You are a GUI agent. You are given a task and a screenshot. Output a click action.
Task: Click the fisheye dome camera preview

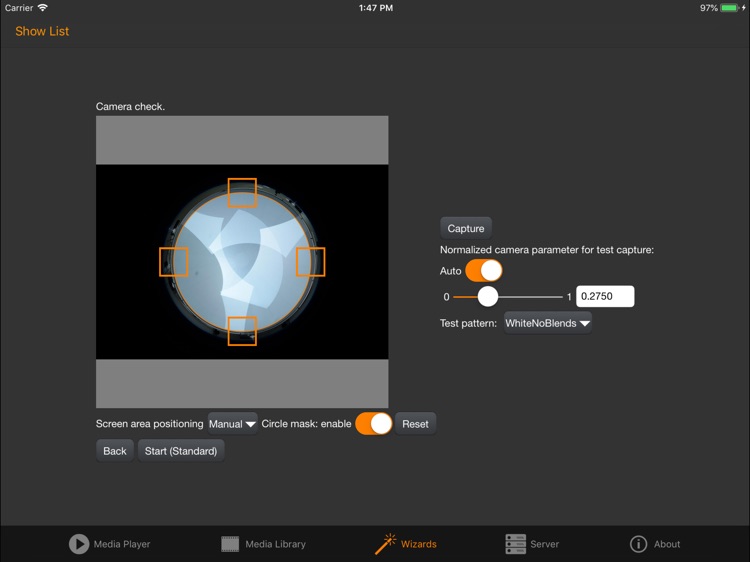242,262
